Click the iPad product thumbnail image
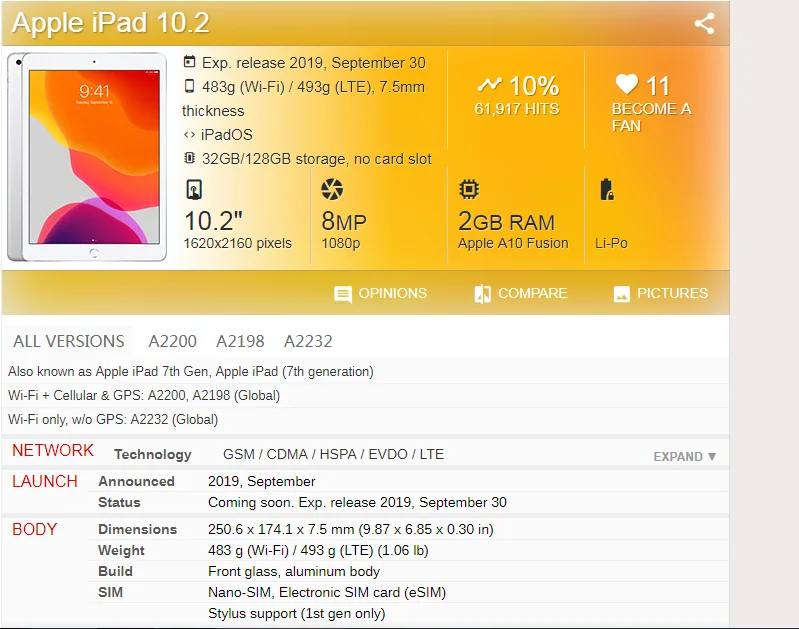Screen dimensions: 799x629 click(x=87, y=156)
